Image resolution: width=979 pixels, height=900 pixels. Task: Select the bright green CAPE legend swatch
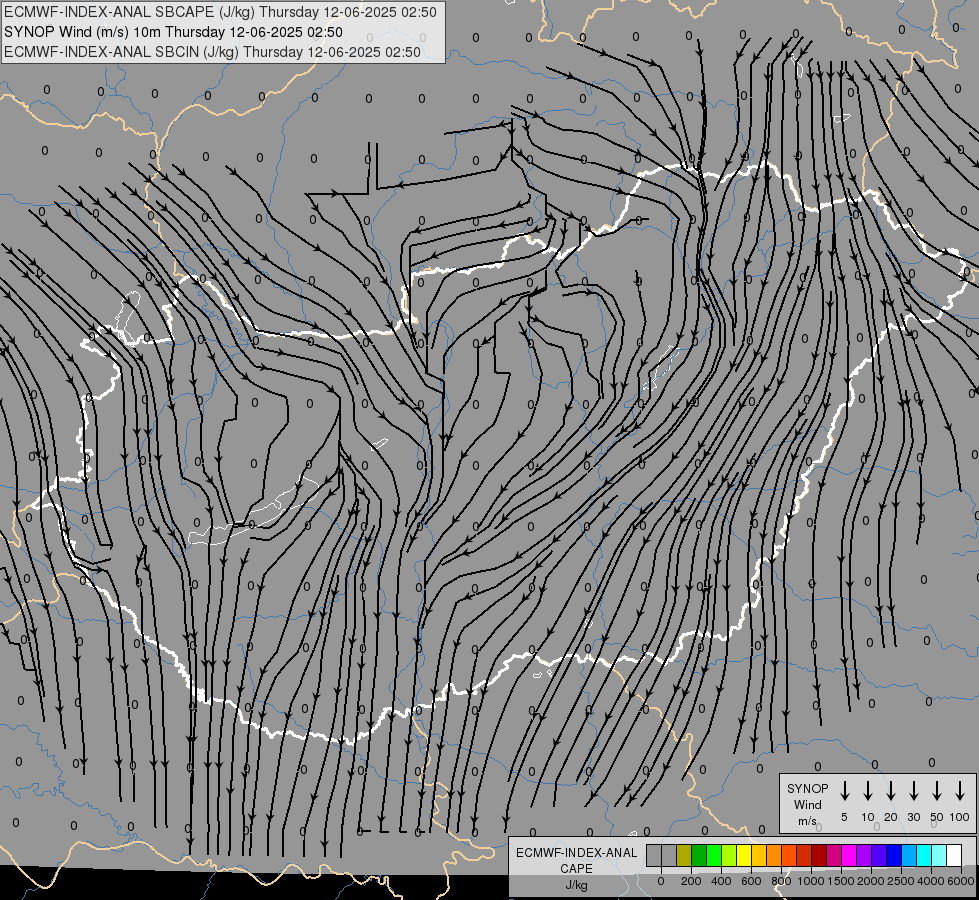point(714,855)
